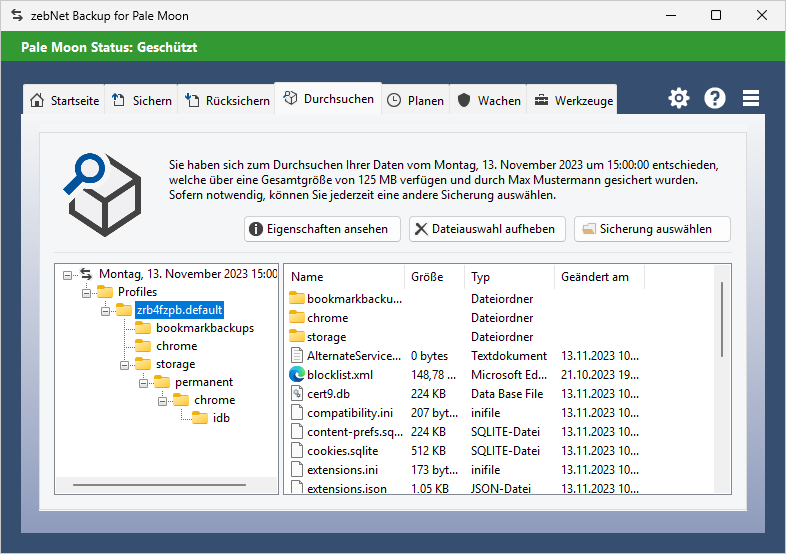Switch to the Sichern tab
The height and width of the screenshot is (554, 786).
pos(142,101)
